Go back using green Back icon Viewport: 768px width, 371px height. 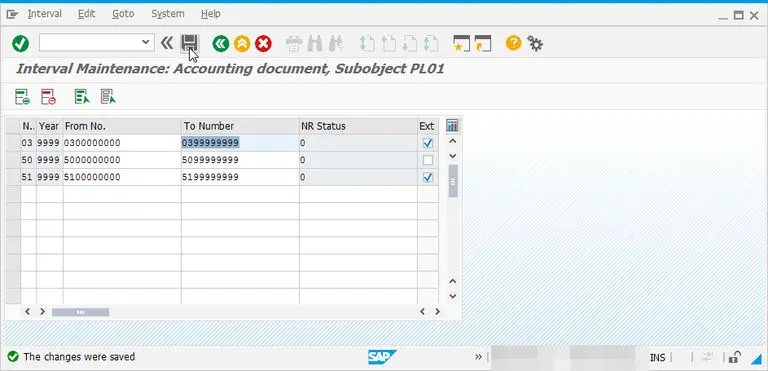(x=221, y=44)
